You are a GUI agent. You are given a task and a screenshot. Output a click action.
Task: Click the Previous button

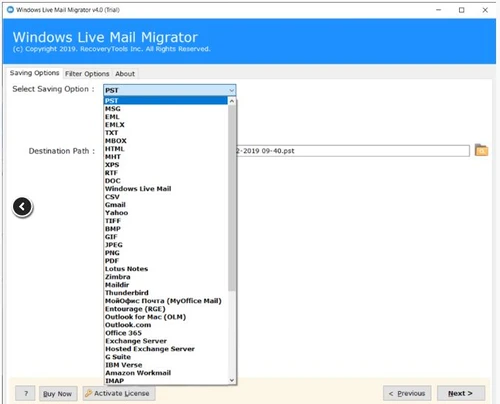(x=407, y=393)
